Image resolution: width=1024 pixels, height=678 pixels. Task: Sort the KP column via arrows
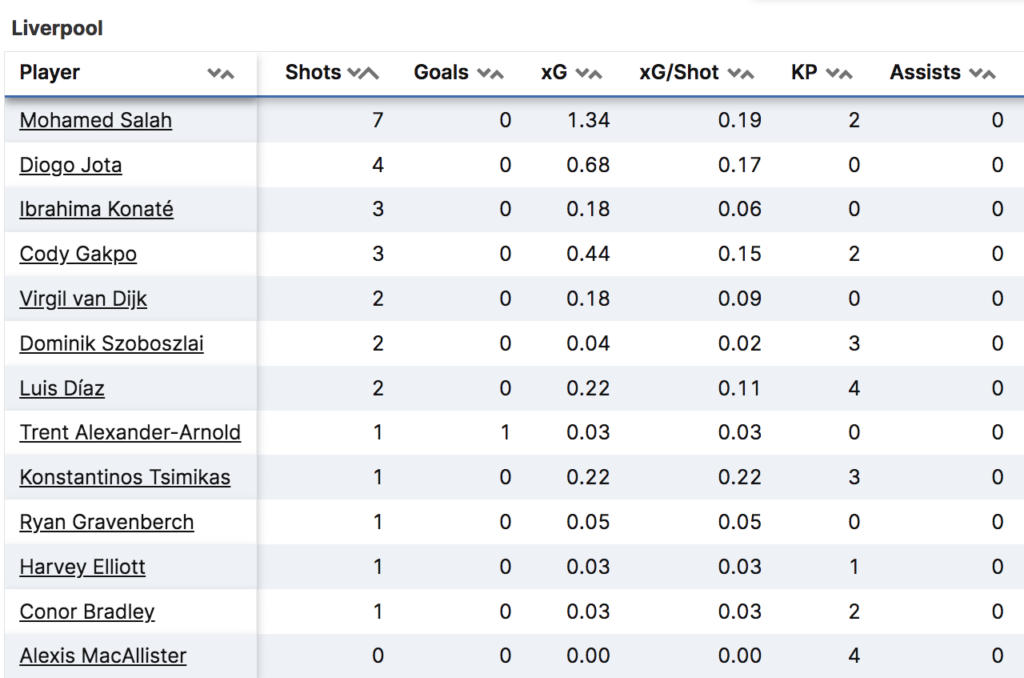coord(839,74)
